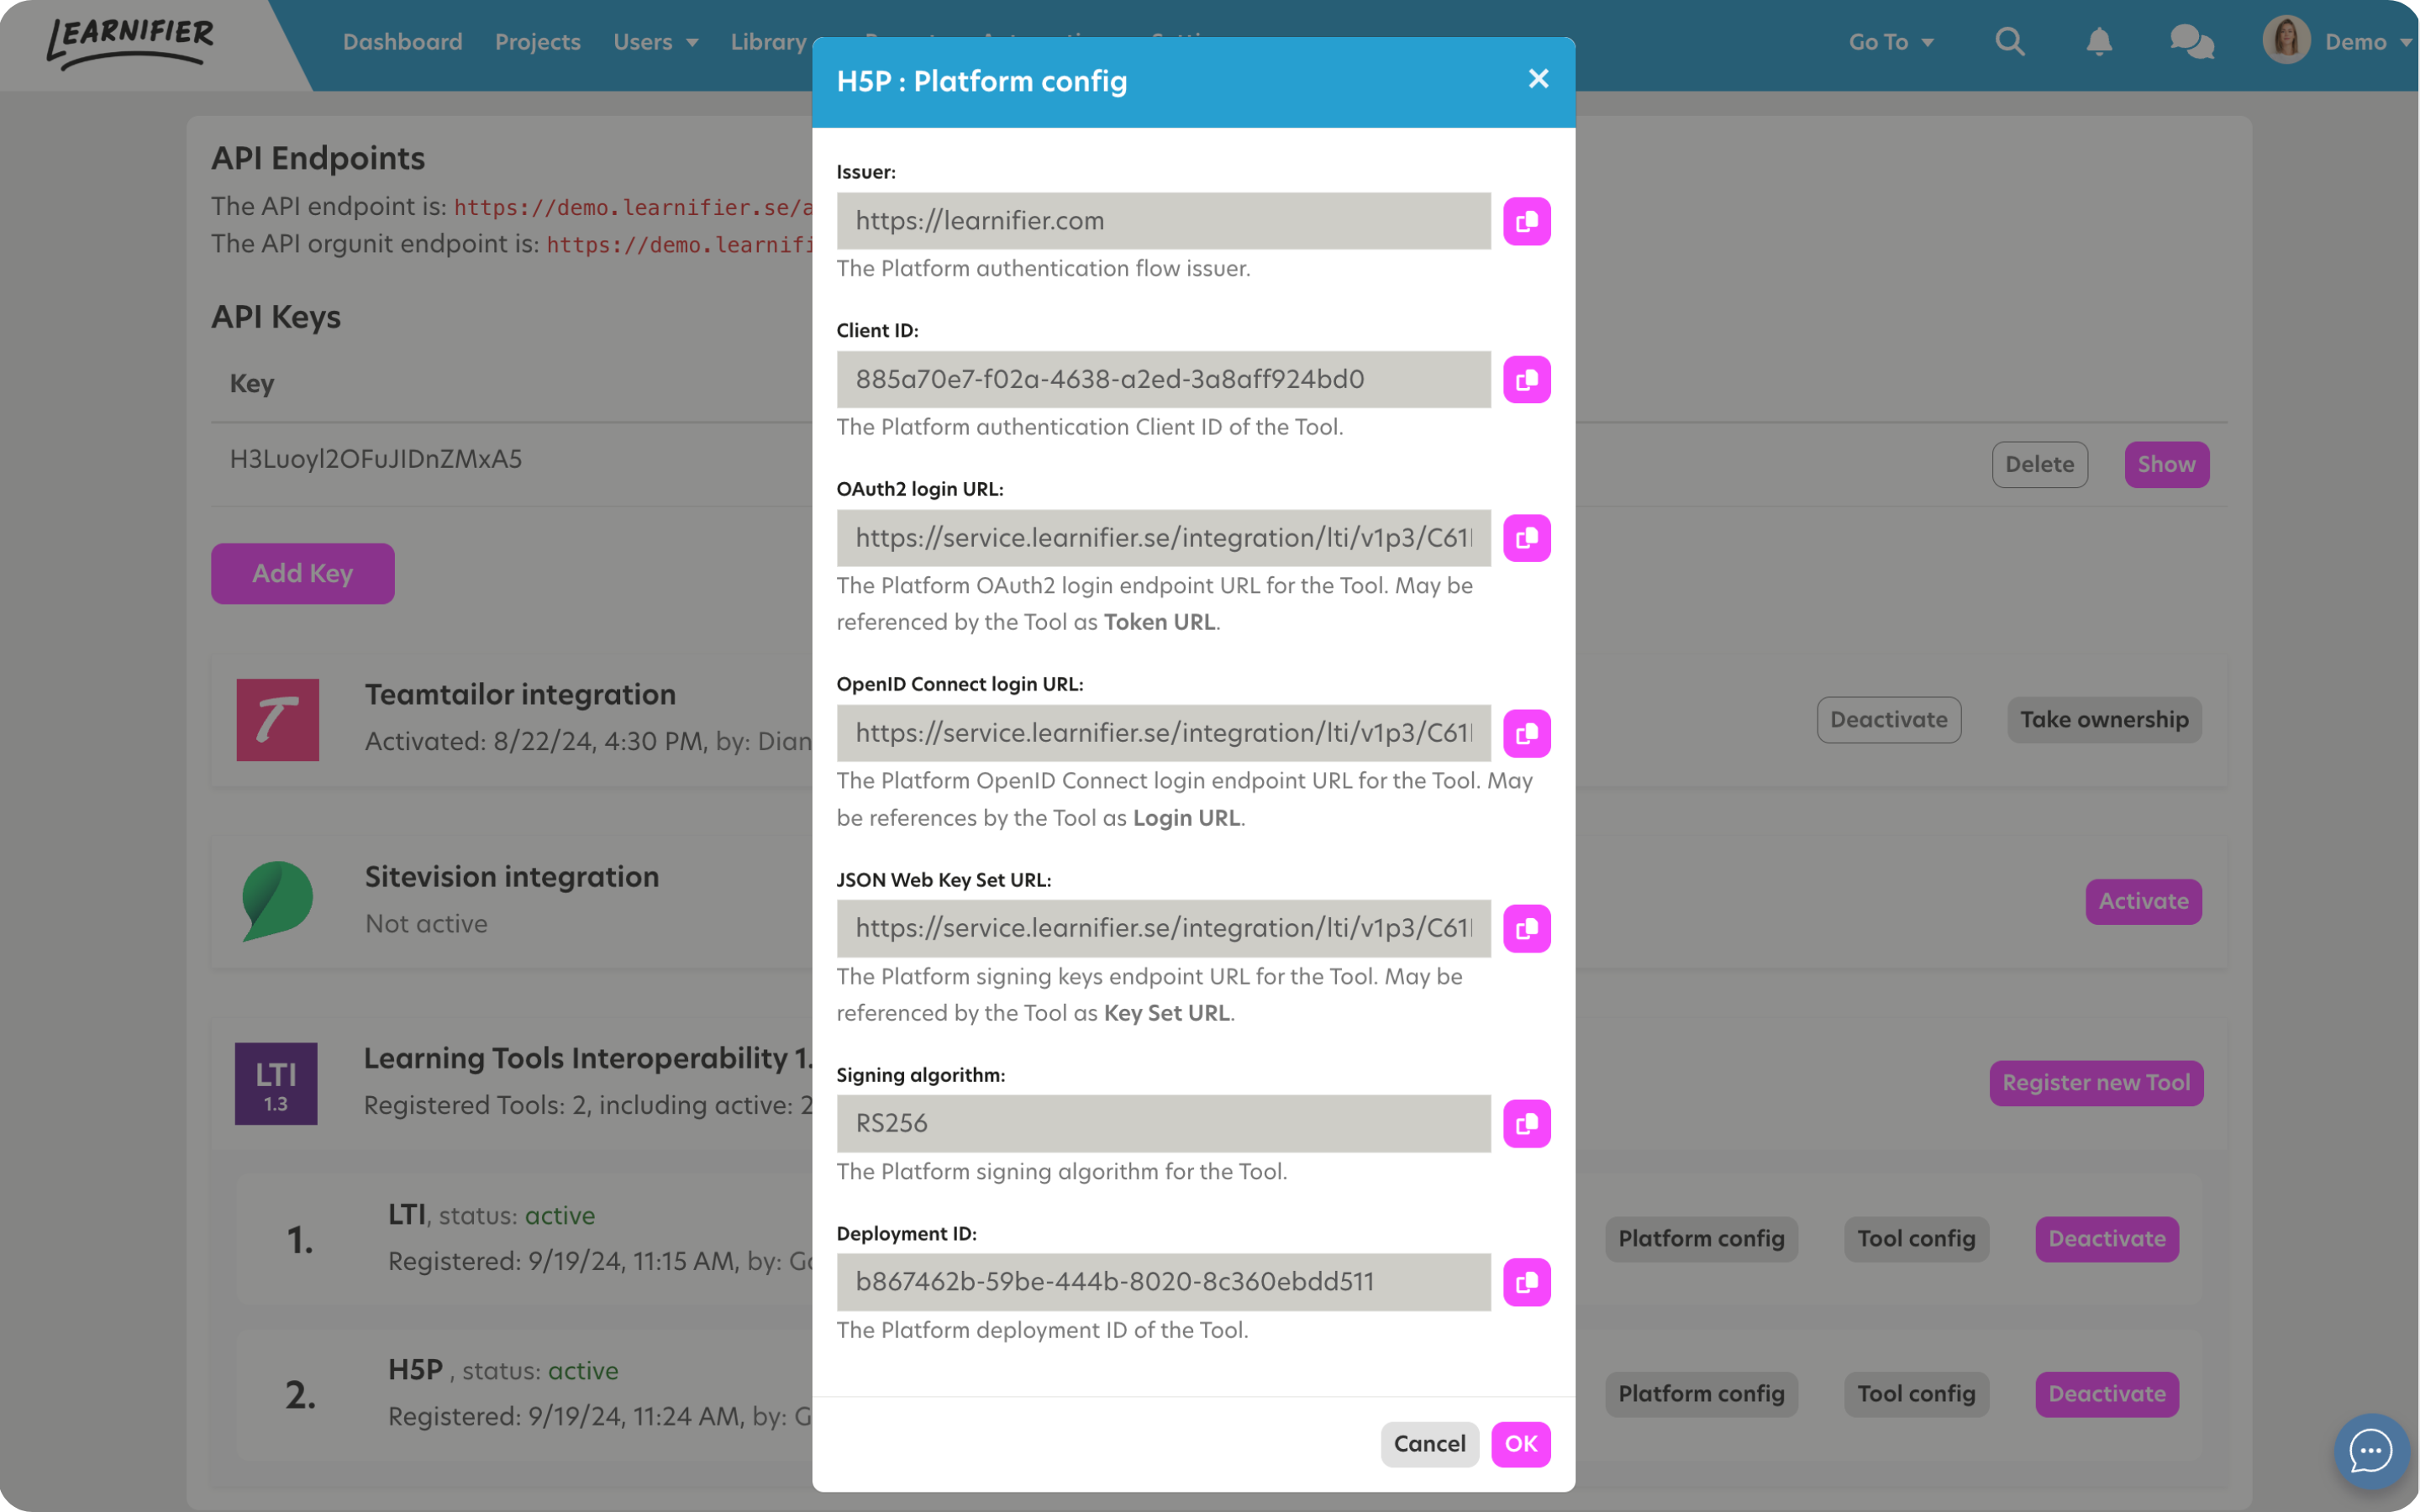Click the Learnifier logo
This screenshot has width=2420, height=1512.
[130, 42]
